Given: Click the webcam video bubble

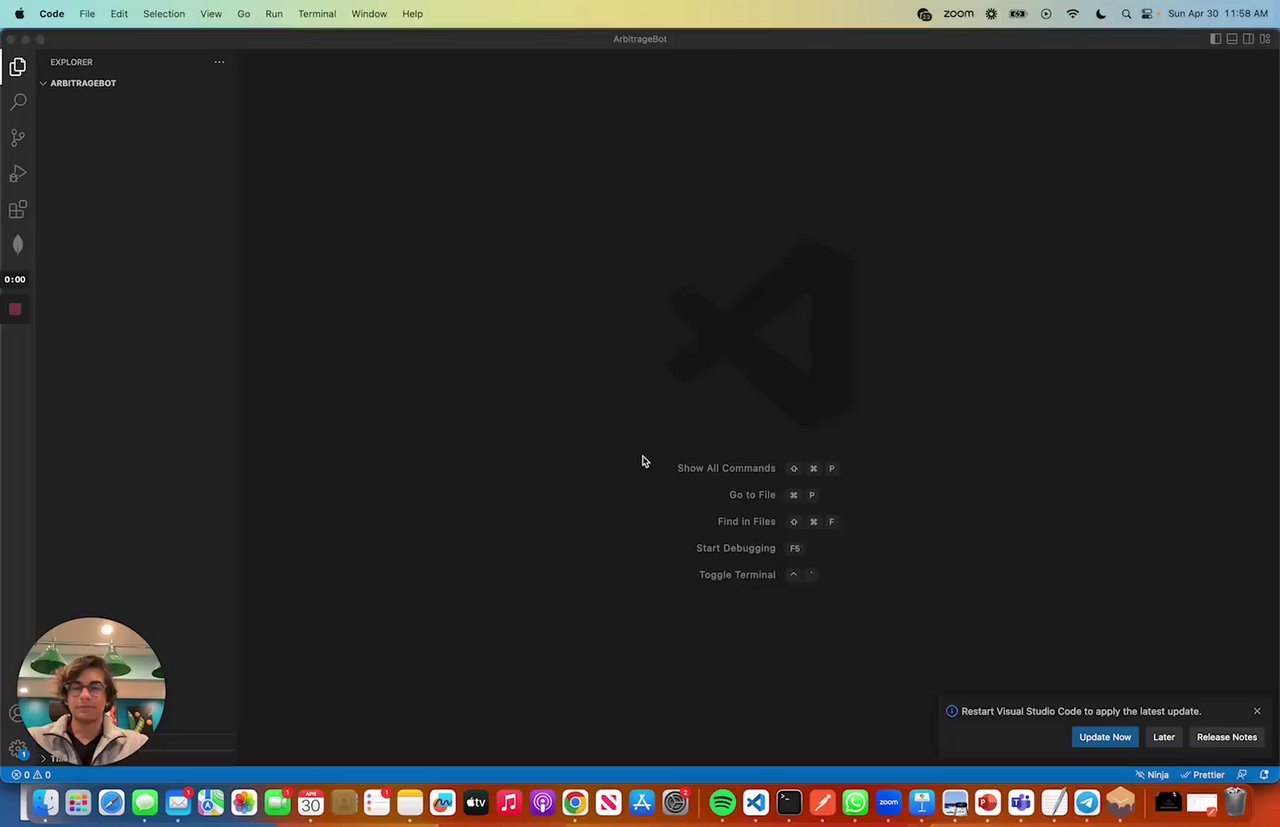Looking at the screenshot, I should click(91, 692).
